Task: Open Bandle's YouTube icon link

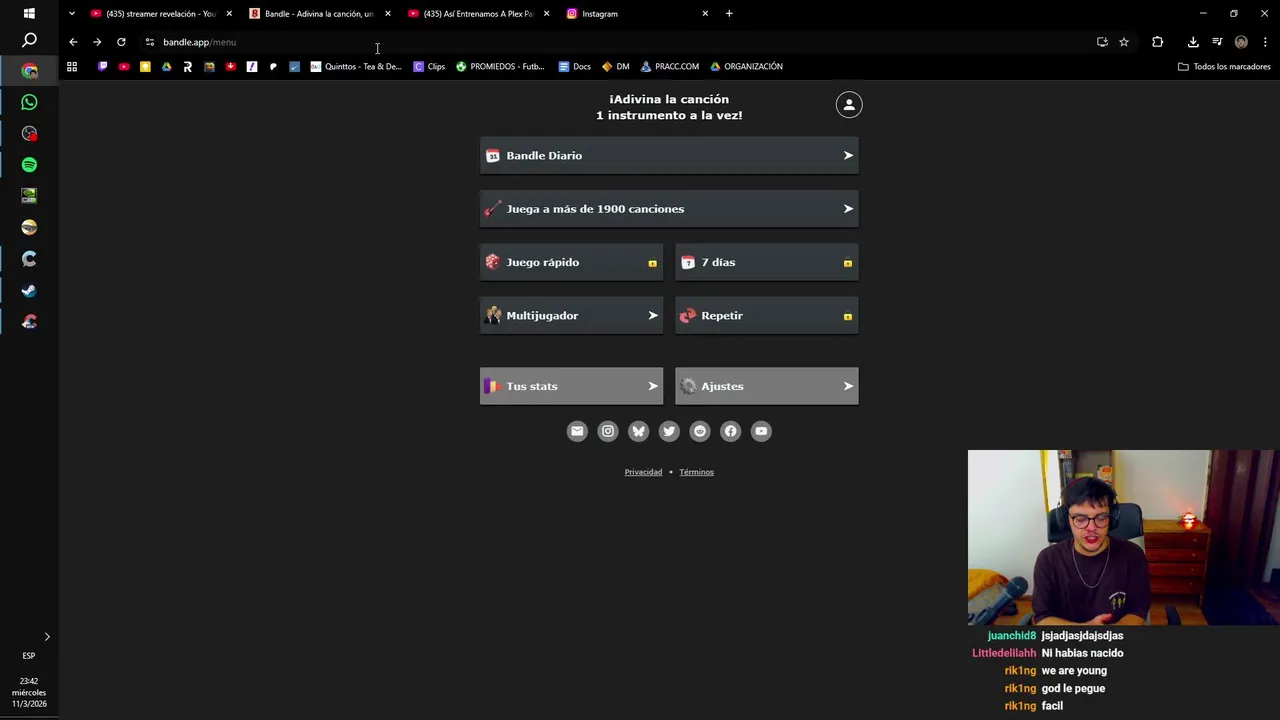Action: tap(761, 431)
